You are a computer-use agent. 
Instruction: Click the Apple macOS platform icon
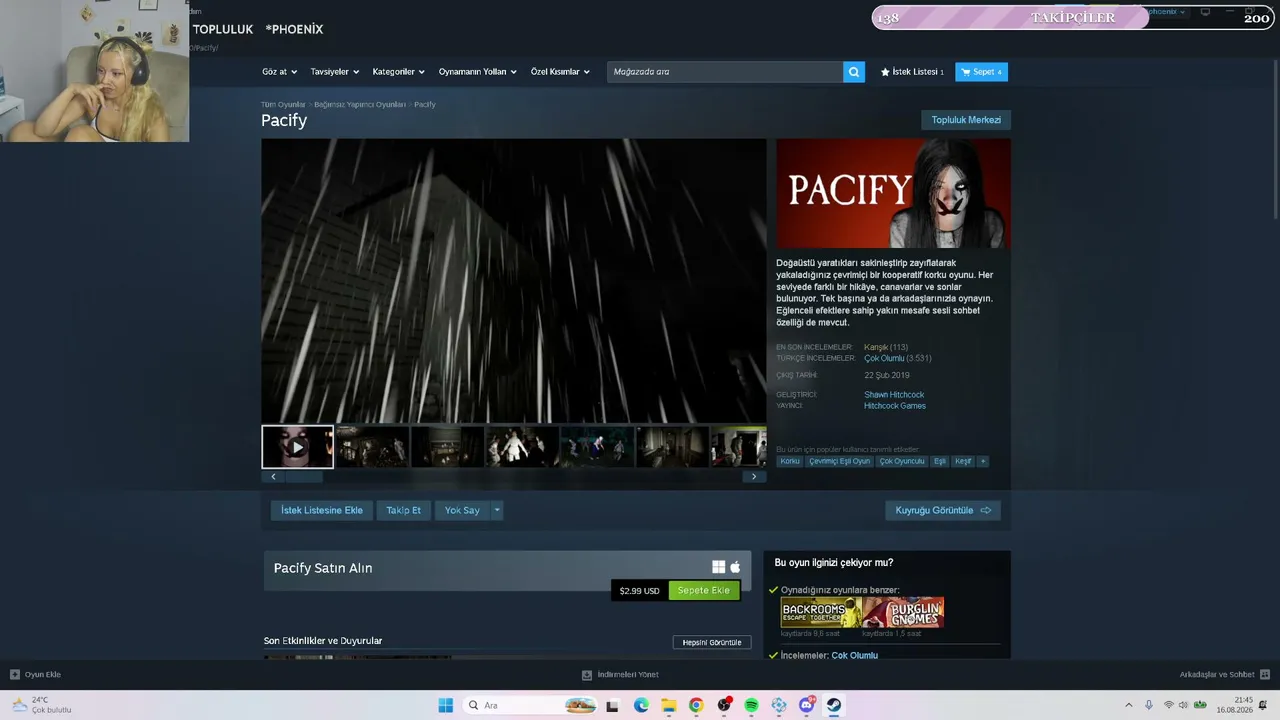[735, 567]
